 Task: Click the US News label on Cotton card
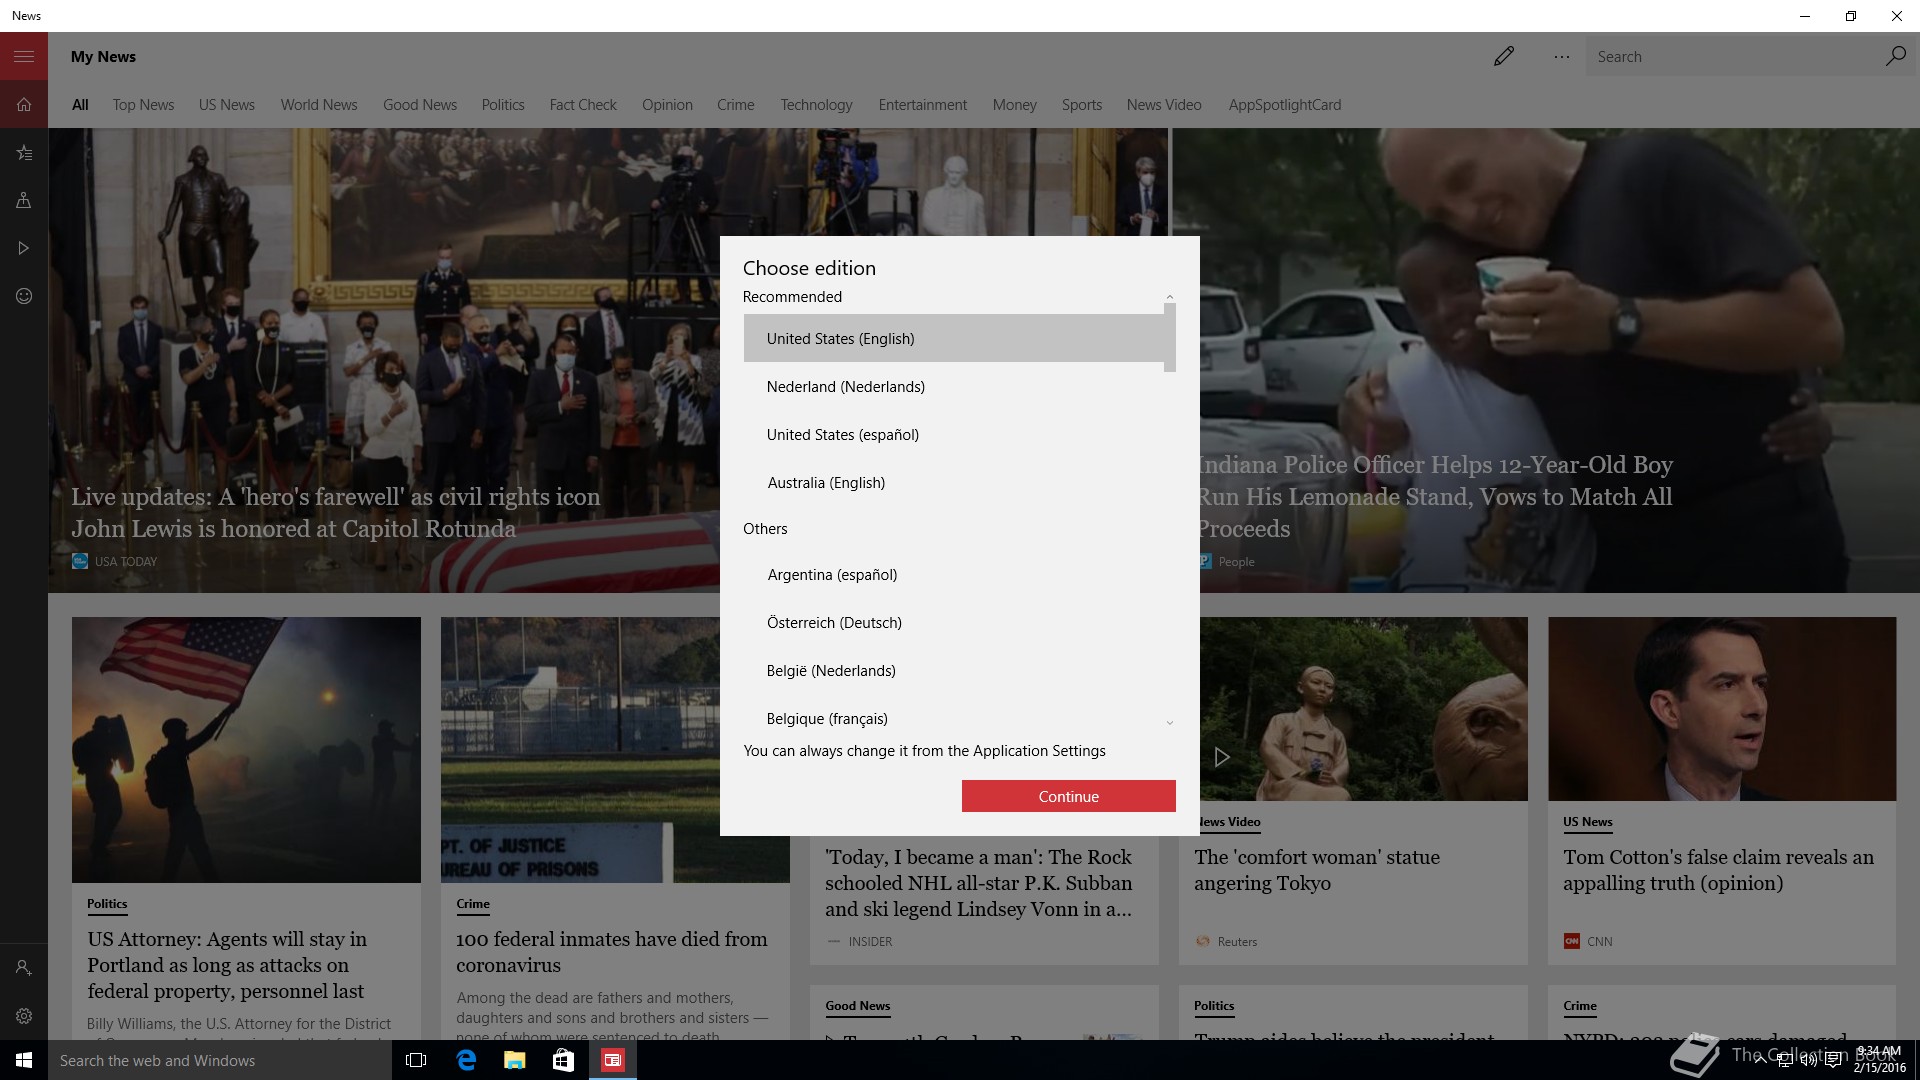point(1588,821)
